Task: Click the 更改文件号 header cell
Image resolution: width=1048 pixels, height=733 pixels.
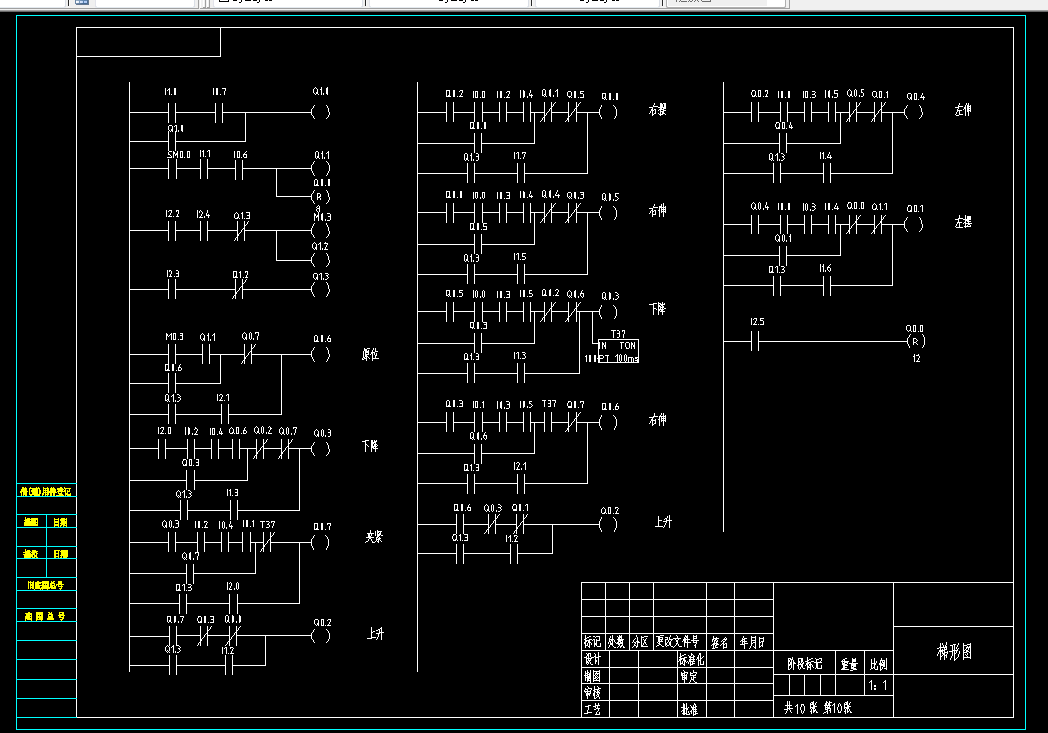Action: point(678,641)
